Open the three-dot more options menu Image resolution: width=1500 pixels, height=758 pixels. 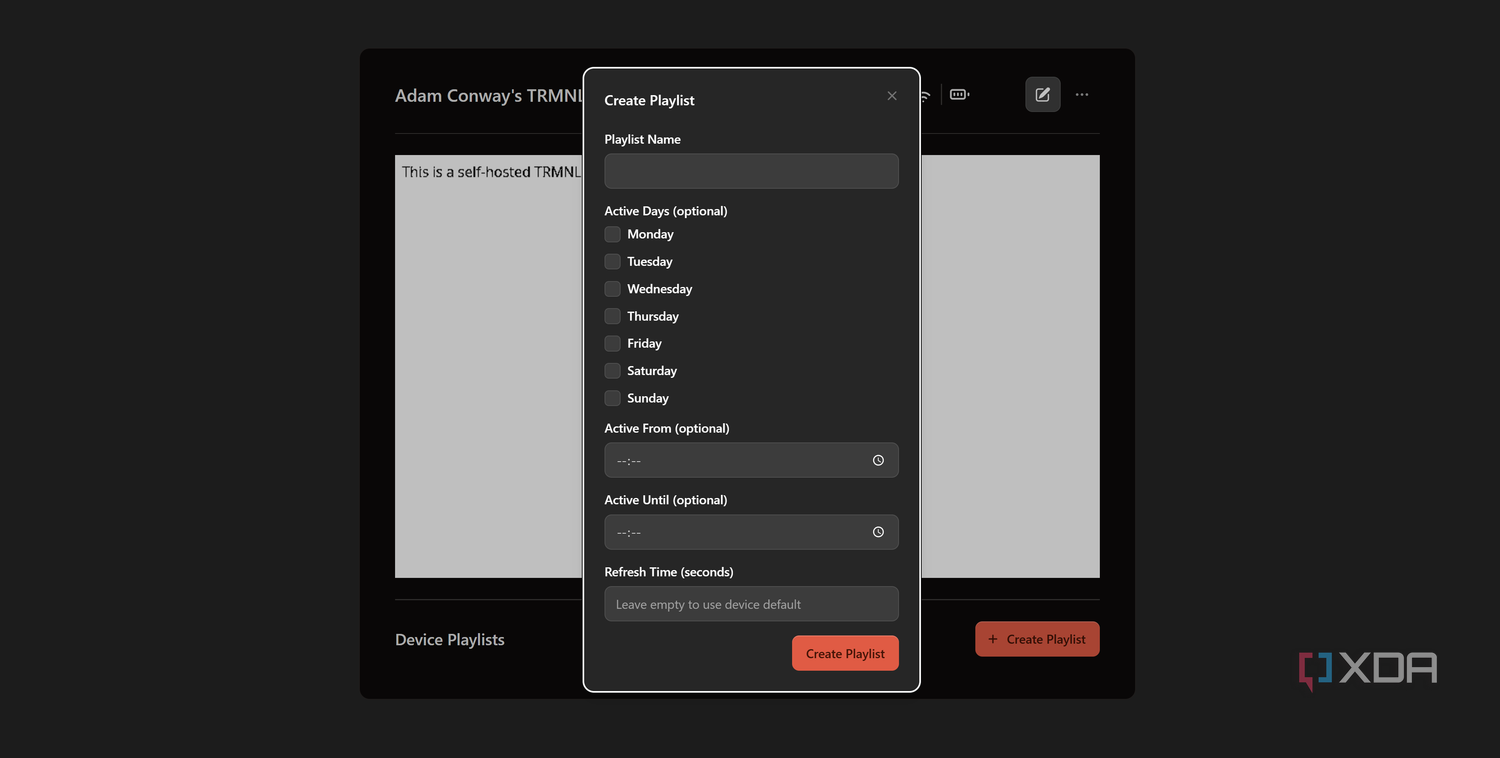point(1082,95)
